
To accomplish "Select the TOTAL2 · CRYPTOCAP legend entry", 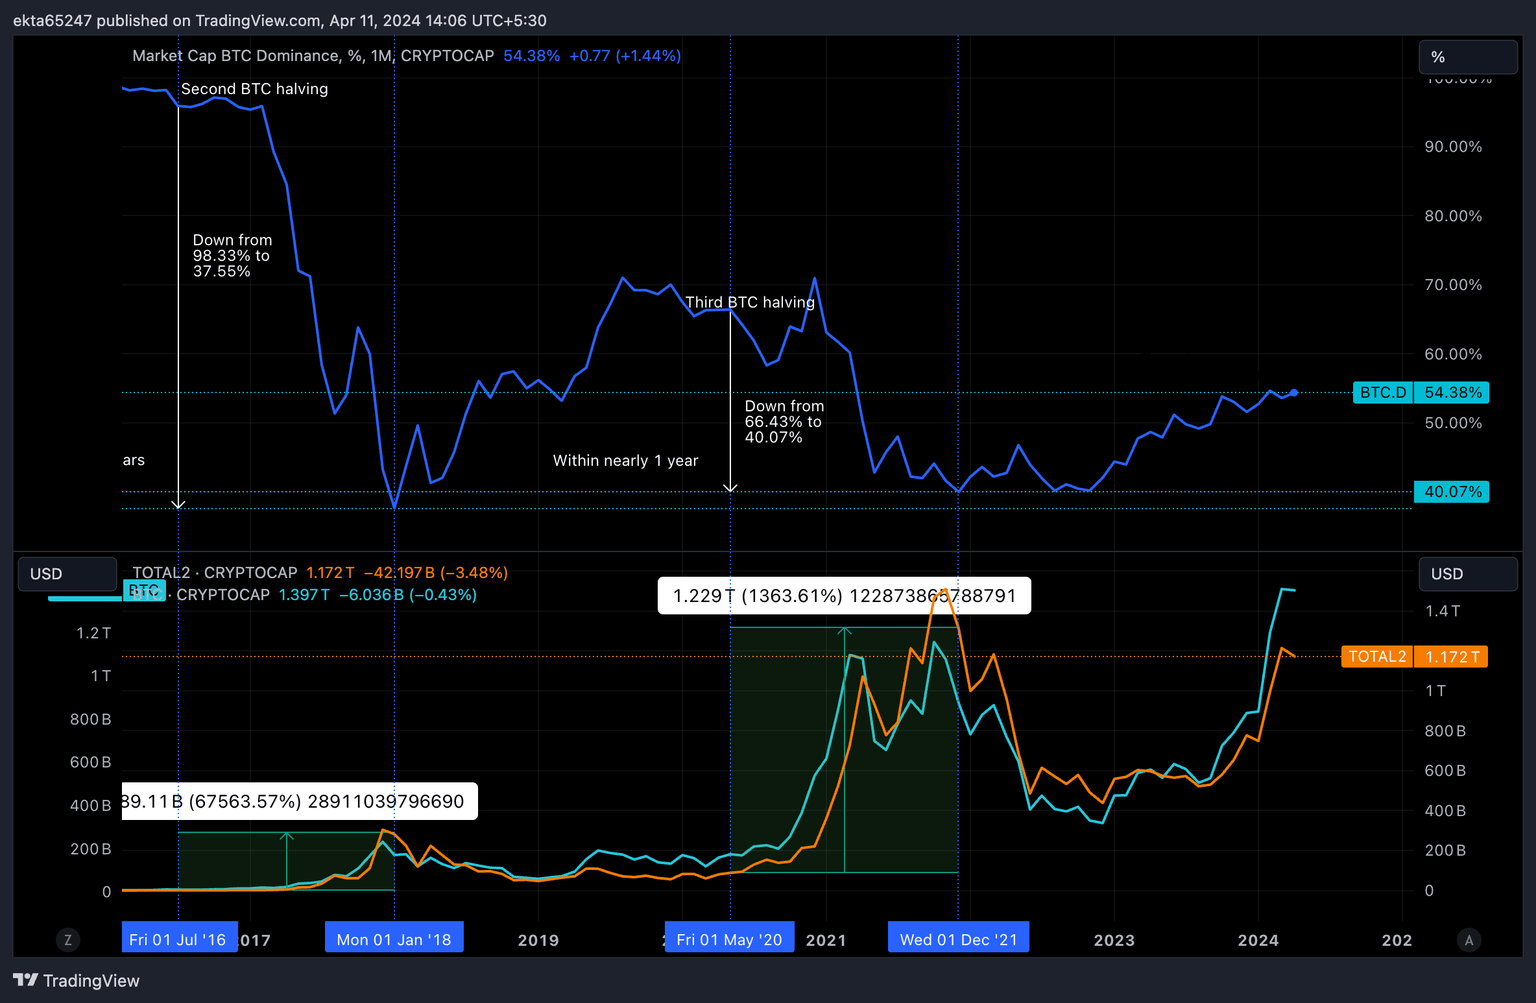I will coord(215,572).
